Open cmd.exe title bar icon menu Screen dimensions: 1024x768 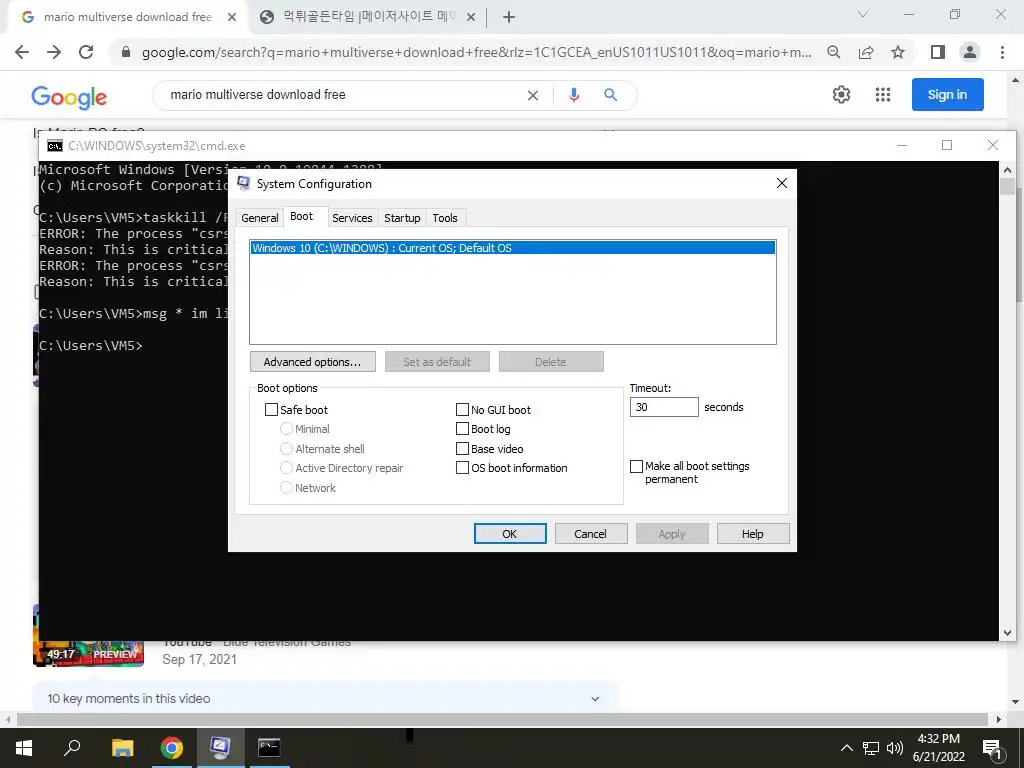coord(55,146)
